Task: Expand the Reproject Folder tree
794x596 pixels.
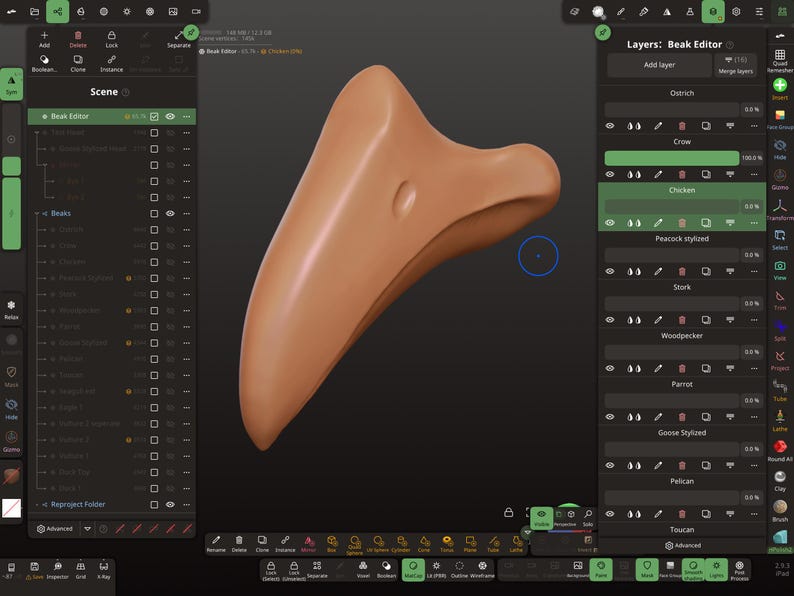Action: coord(37,505)
